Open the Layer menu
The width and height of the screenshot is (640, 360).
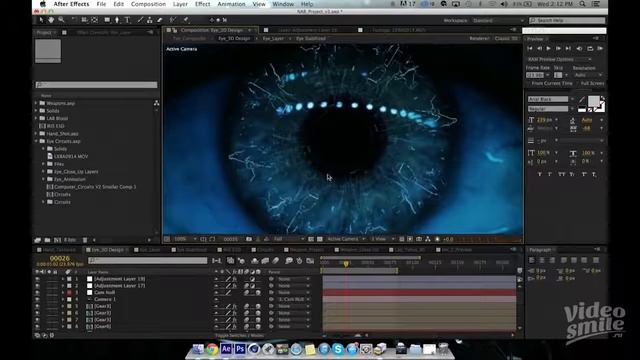[x=180, y=4]
